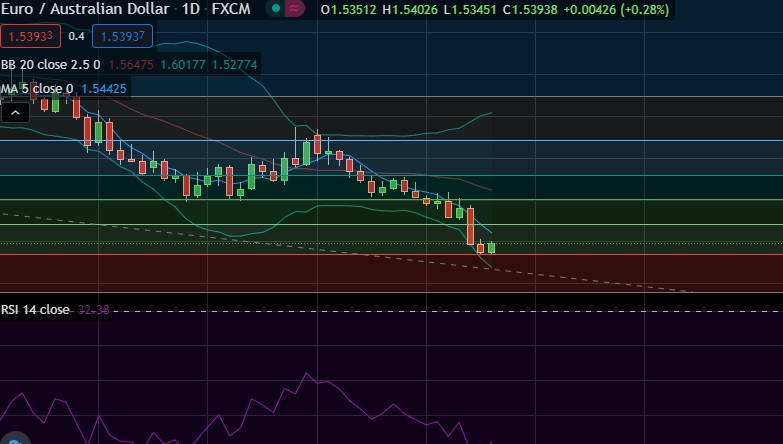This screenshot has width=783, height=444.
Task: Click the pink data-mode wave icon
Action: click(295, 8)
